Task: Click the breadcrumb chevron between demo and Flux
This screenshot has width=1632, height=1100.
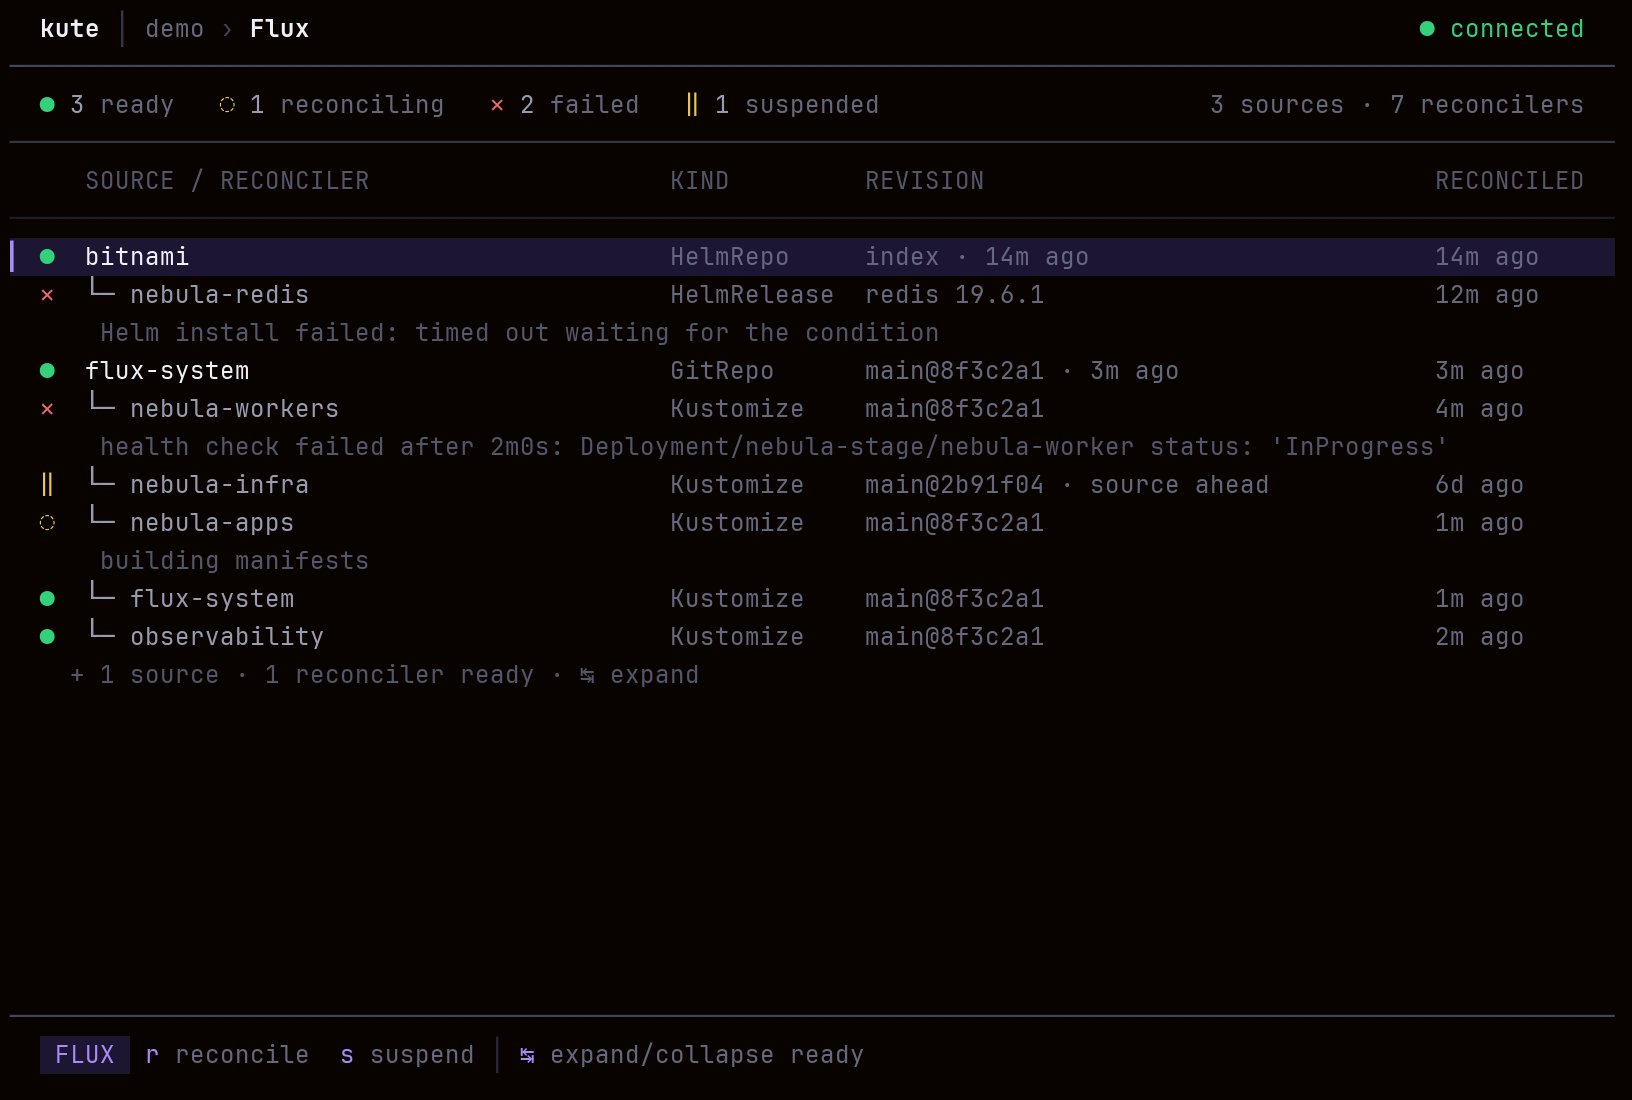Action: tap(227, 30)
